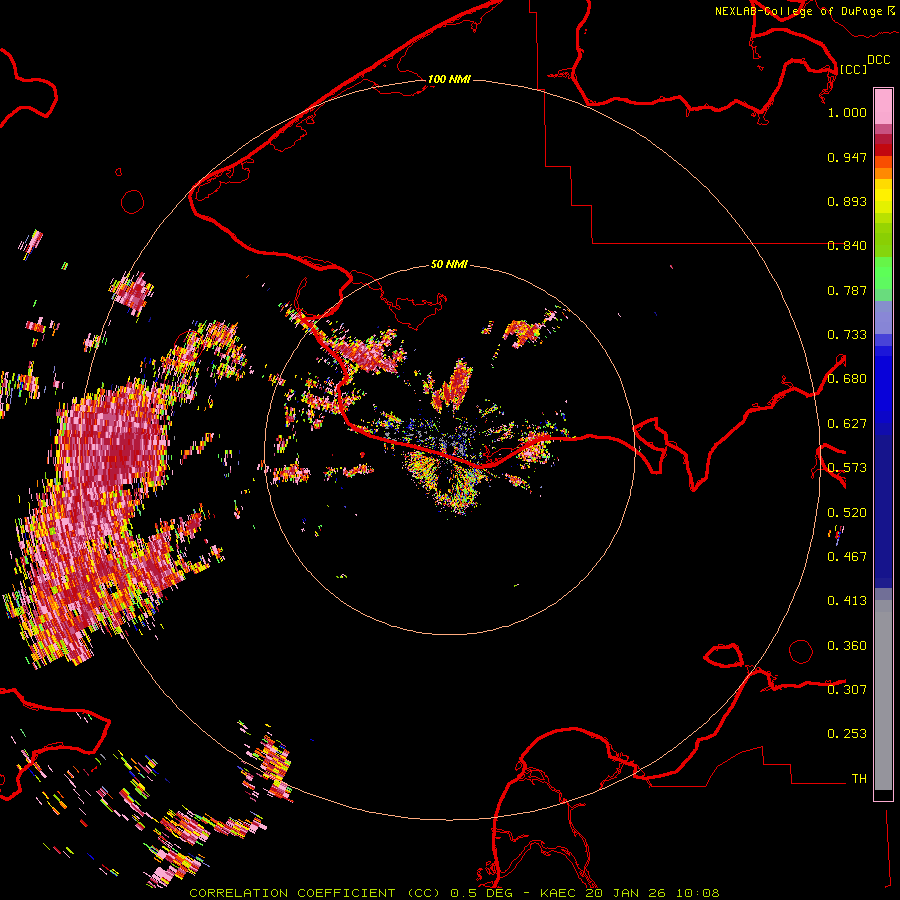The height and width of the screenshot is (900, 900).
Task: Click the 0.307 color scale label
Action: 847,690
